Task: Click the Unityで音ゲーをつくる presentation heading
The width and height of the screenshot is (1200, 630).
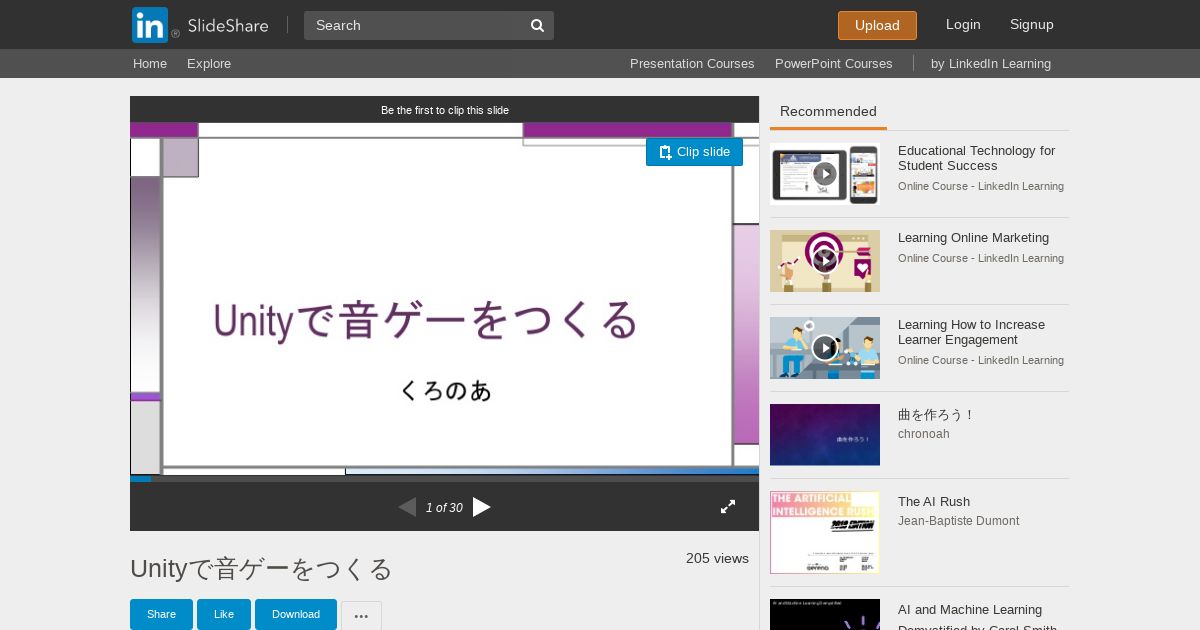Action: pos(261,569)
